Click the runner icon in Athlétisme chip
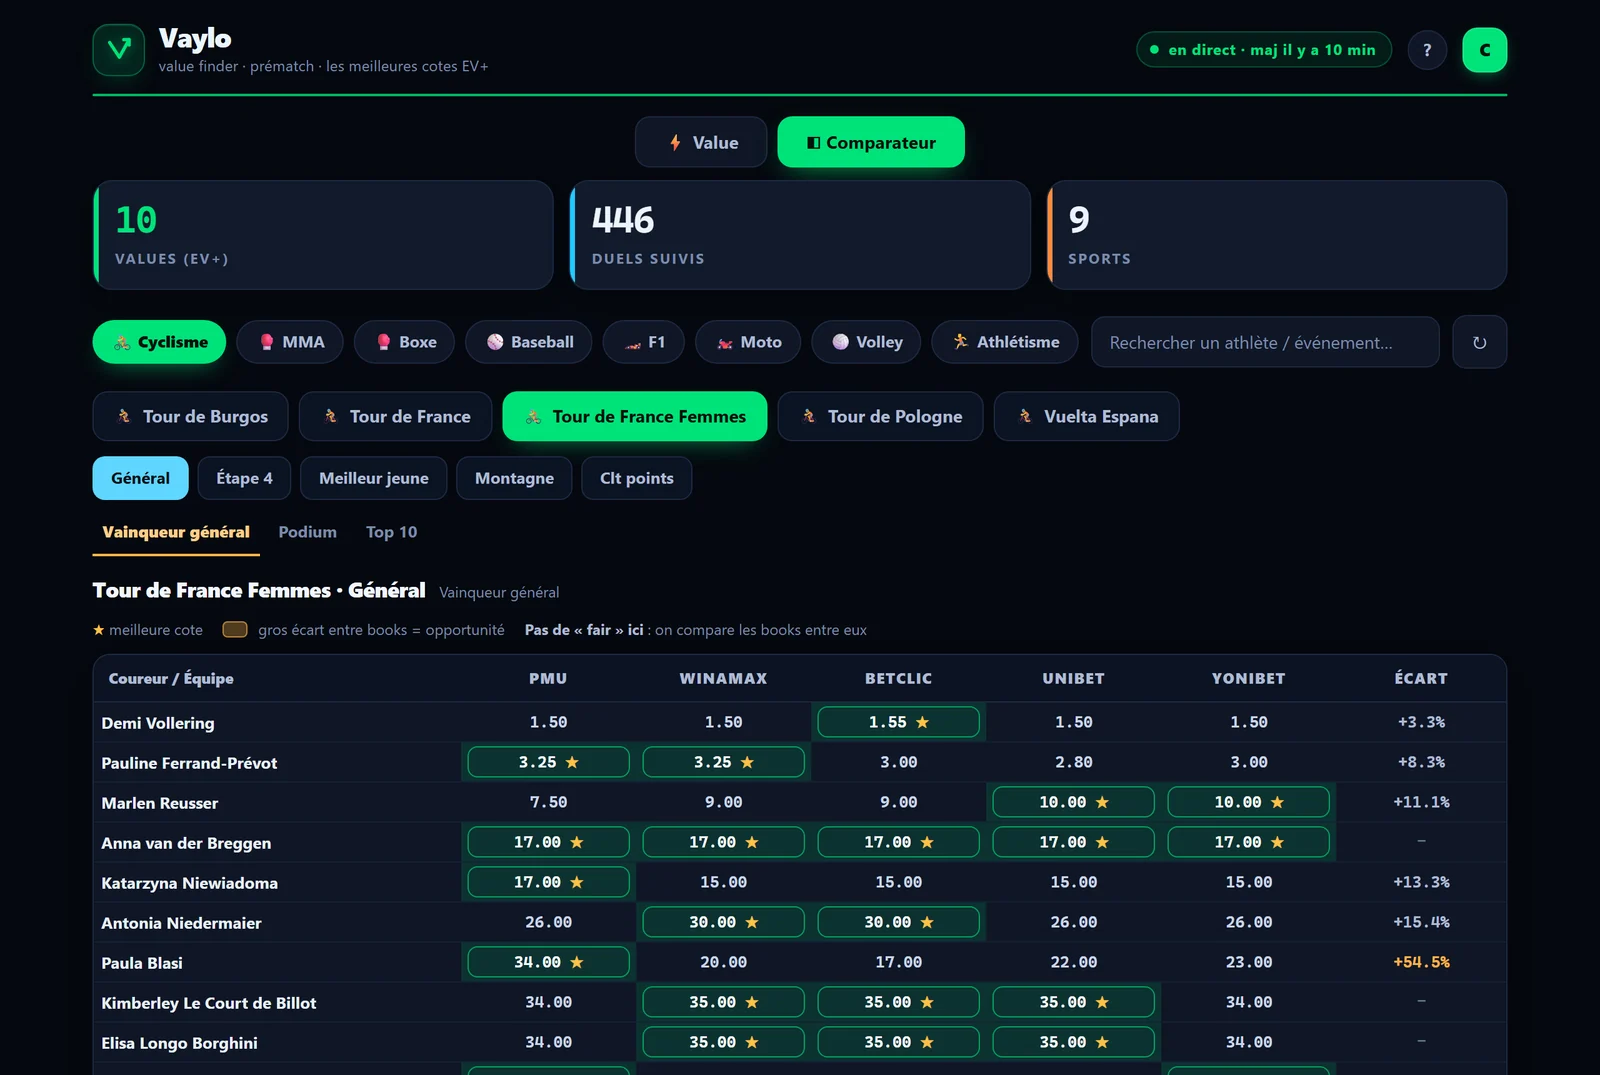The height and width of the screenshot is (1075, 1600). [961, 342]
